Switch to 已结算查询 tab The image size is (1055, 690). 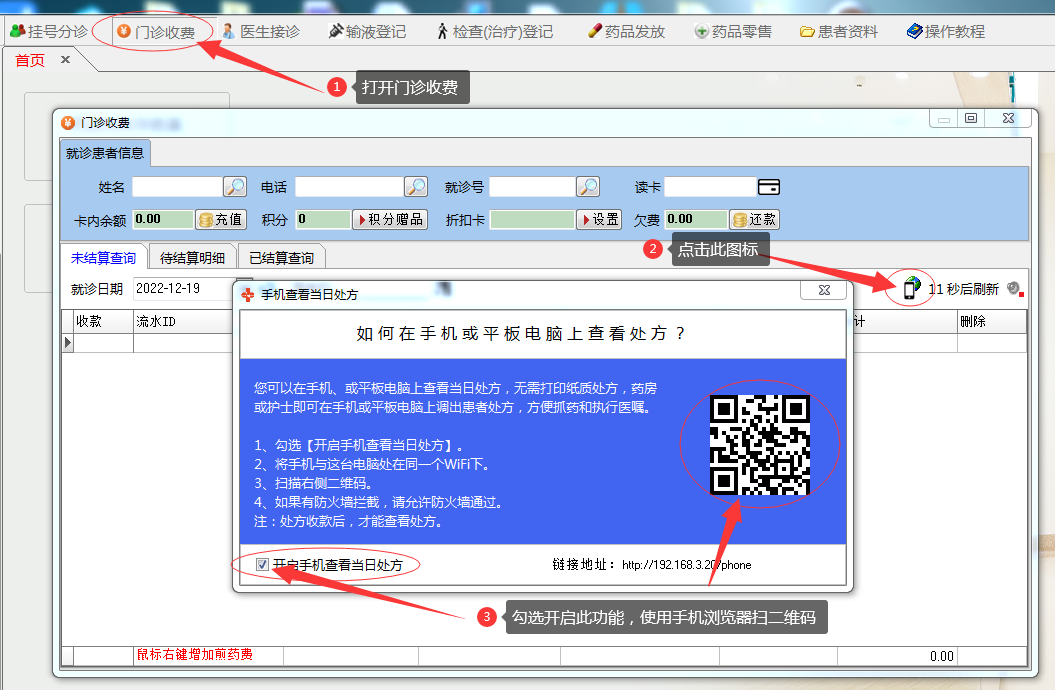[281, 258]
